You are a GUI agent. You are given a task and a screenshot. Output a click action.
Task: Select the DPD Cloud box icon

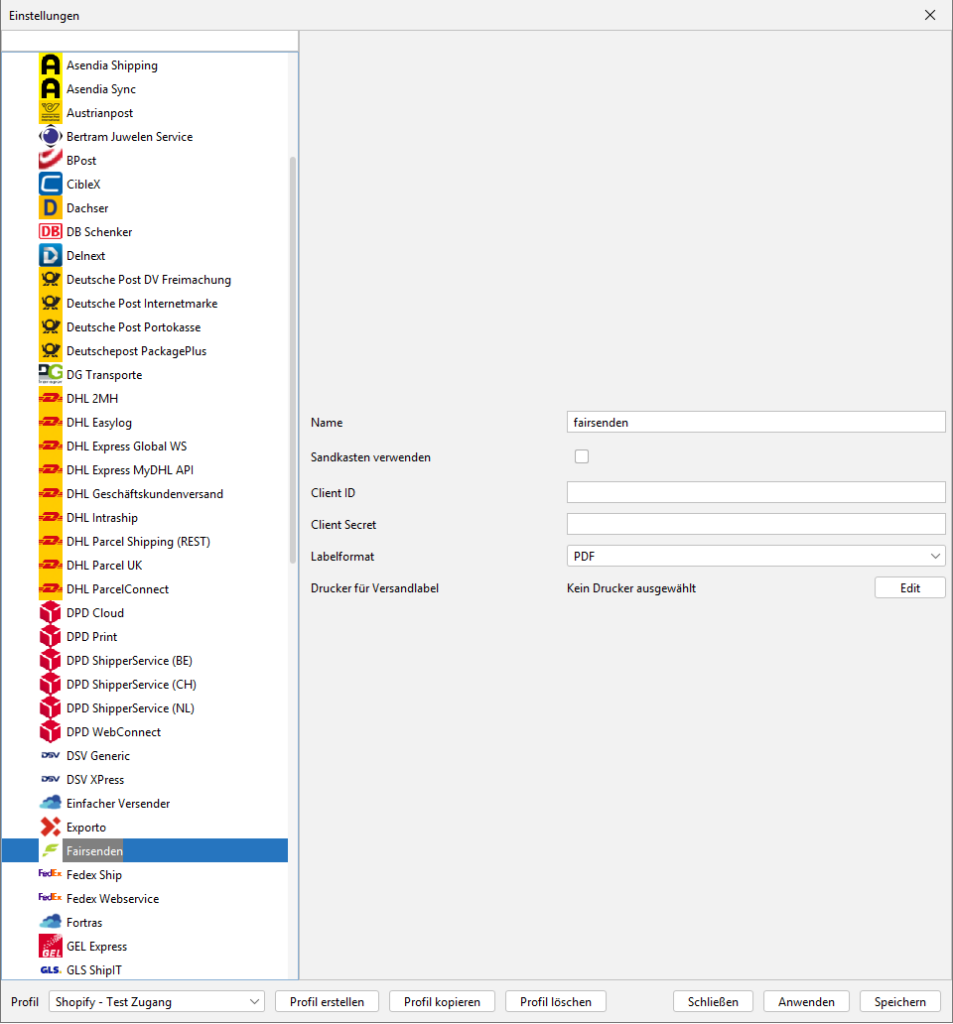[50, 613]
